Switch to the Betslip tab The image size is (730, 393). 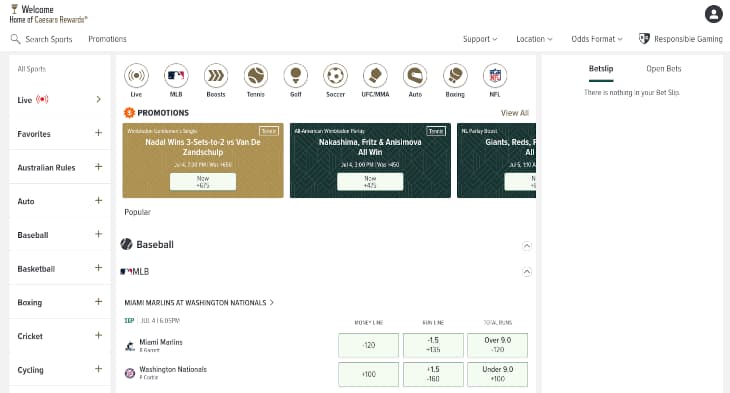[601, 69]
